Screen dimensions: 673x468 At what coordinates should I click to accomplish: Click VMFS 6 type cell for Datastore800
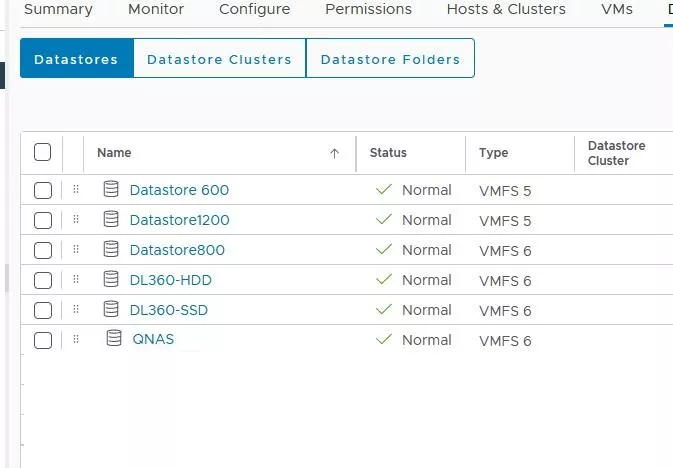pyautogui.click(x=505, y=251)
